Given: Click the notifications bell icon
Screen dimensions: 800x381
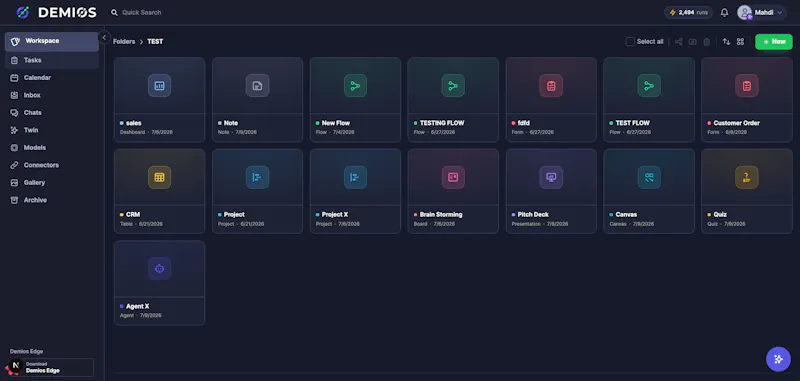Looking at the screenshot, I should pyautogui.click(x=724, y=13).
